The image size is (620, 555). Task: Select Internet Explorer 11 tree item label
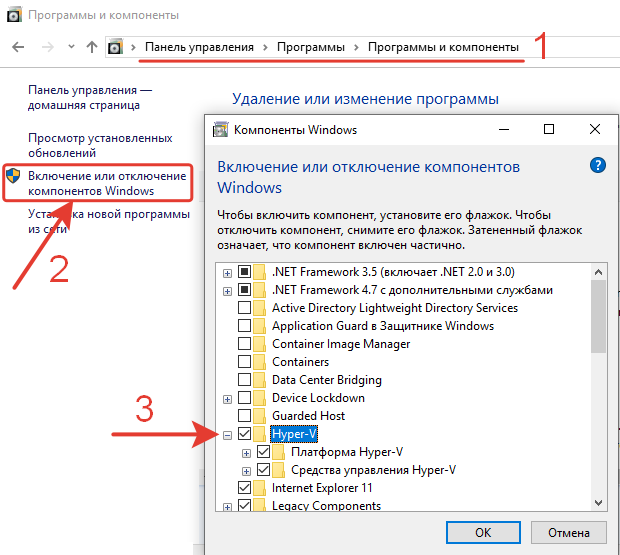pyautogui.click(x=322, y=488)
